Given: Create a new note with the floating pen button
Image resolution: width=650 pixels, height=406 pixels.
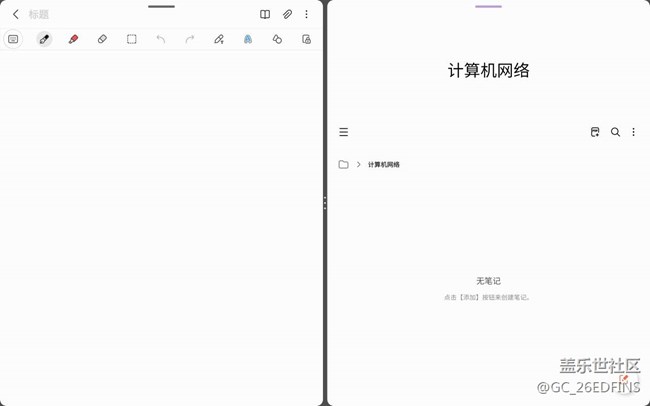Looking at the screenshot, I should (x=624, y=381).
